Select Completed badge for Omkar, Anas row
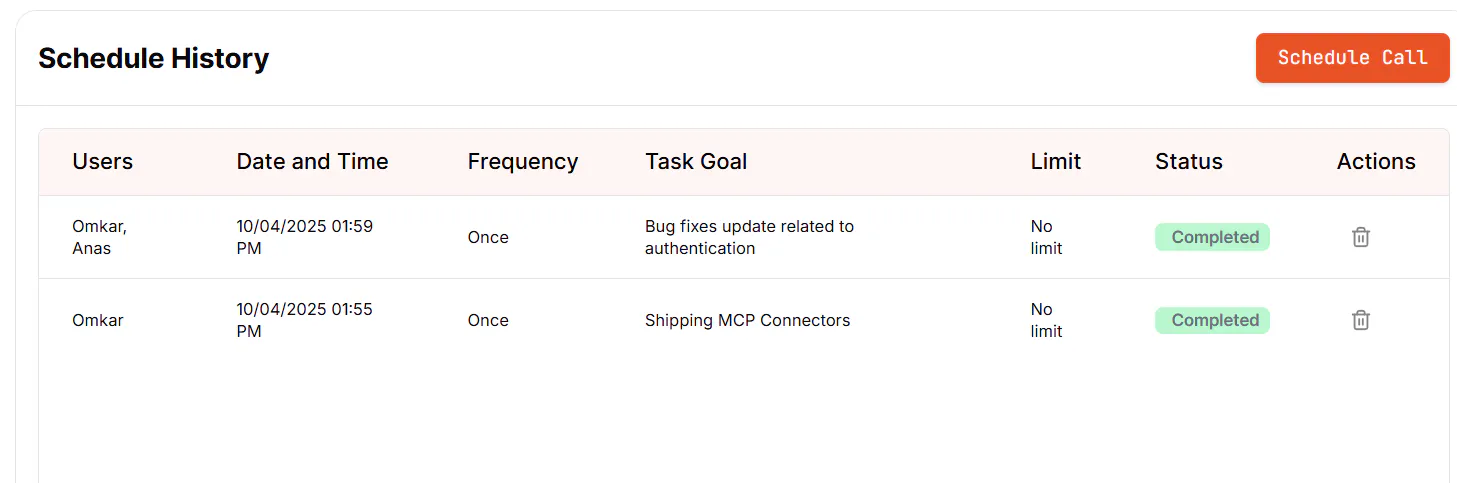The image size is (1457, 483). [x=1212, y=237]
